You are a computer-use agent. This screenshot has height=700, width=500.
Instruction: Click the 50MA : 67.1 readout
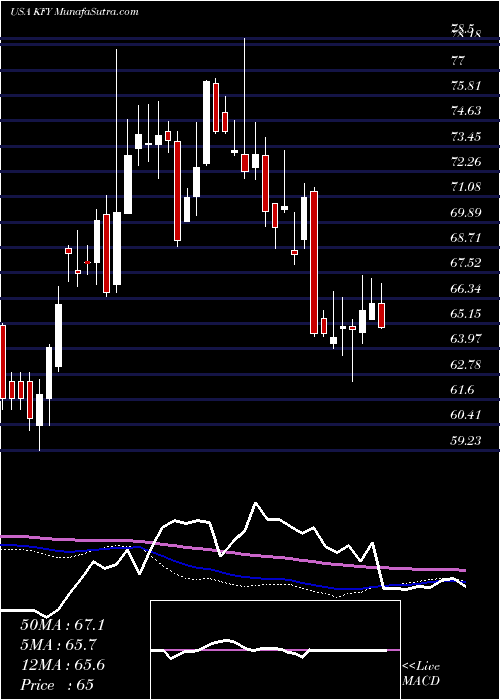coord(62,625)
